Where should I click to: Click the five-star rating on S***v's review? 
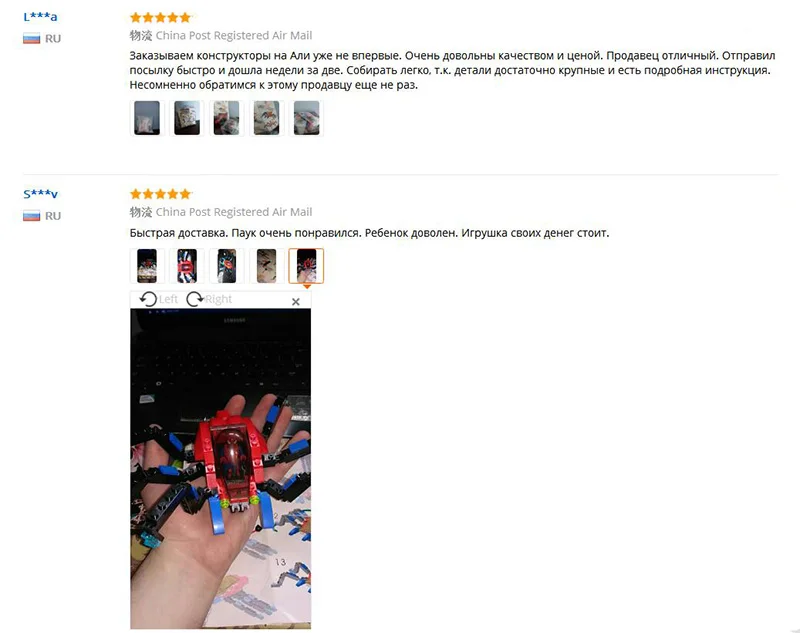point(160,194)
